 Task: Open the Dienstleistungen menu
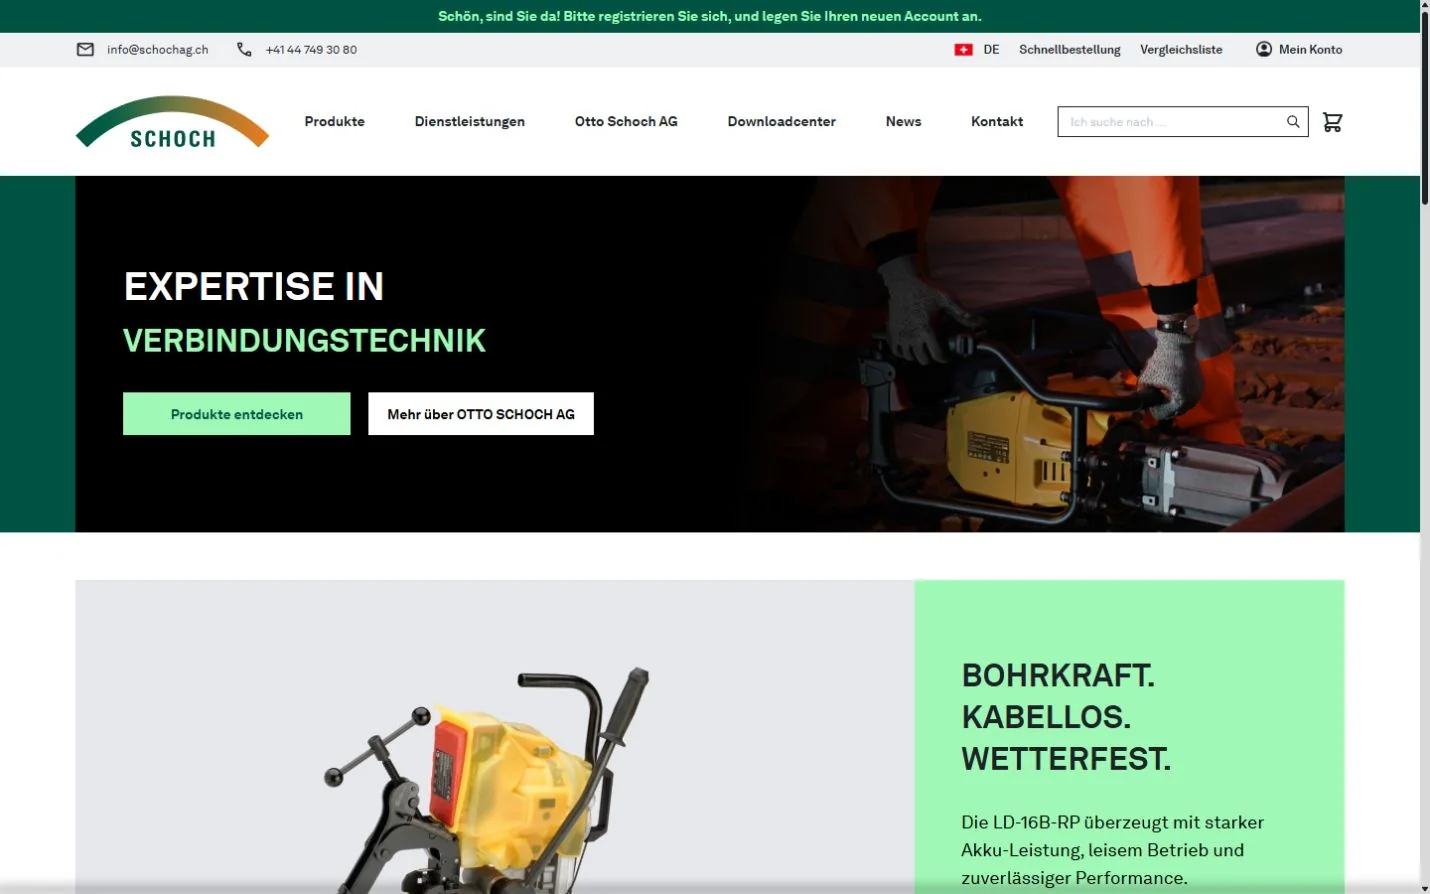(470, 121)
